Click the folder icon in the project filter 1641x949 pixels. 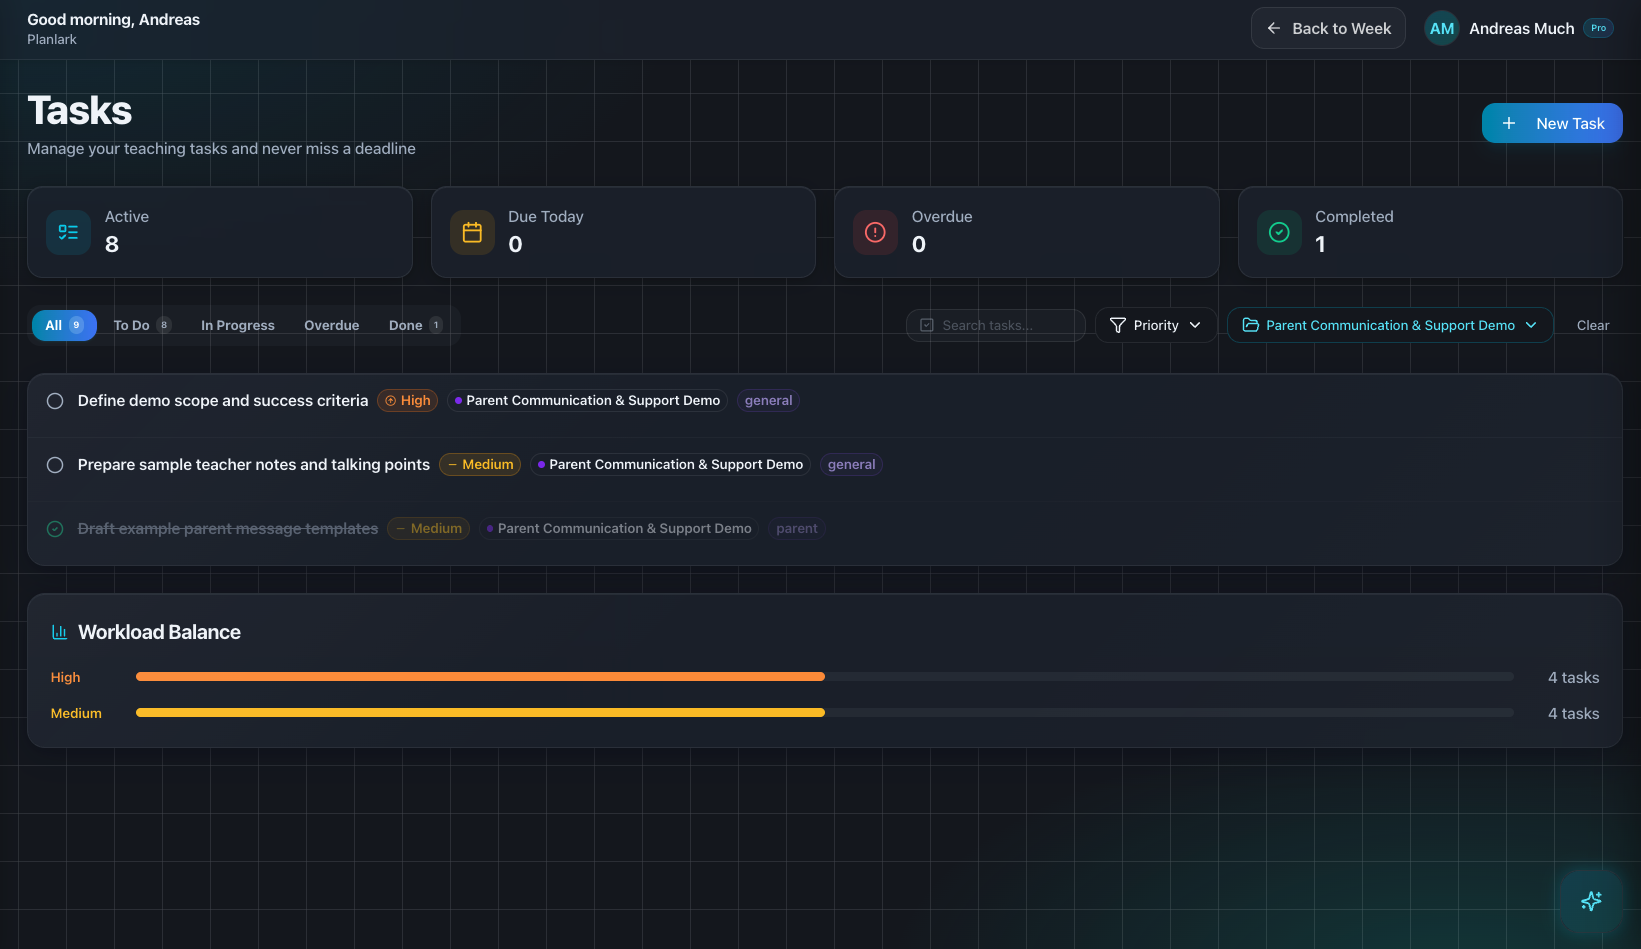(x=1252, y=325)
